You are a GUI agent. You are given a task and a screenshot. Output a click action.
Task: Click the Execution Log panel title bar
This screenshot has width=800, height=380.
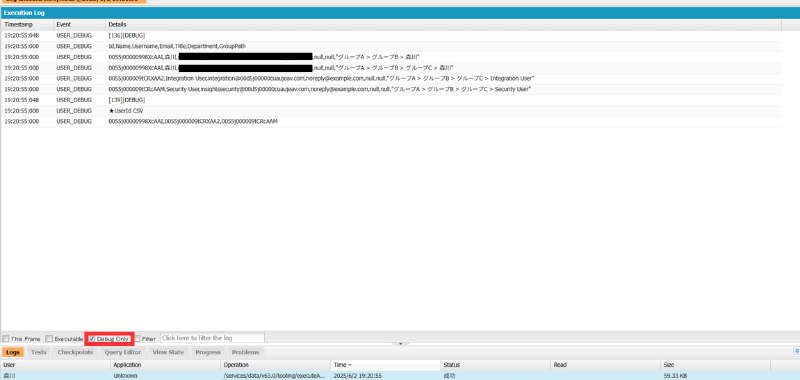[400, 13]
